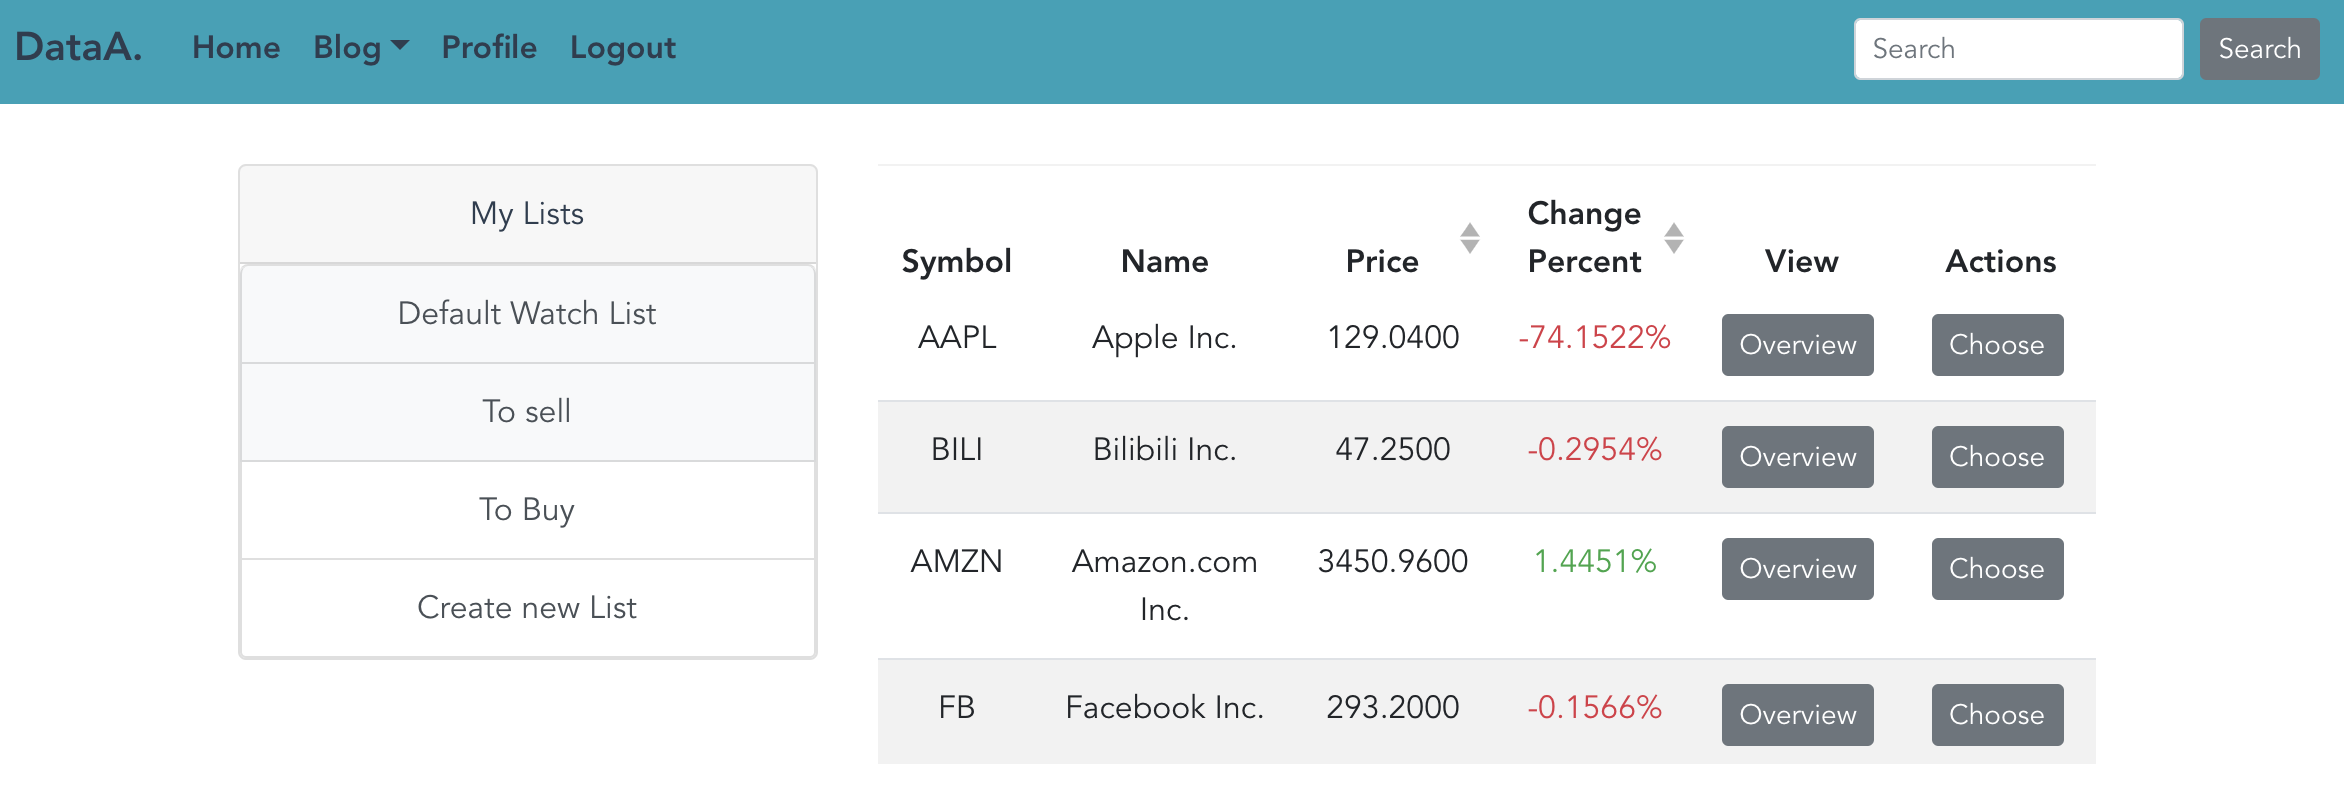Open the To sell list
Image resolution: width=2344 pixels, height=812 pixels.
527,411
